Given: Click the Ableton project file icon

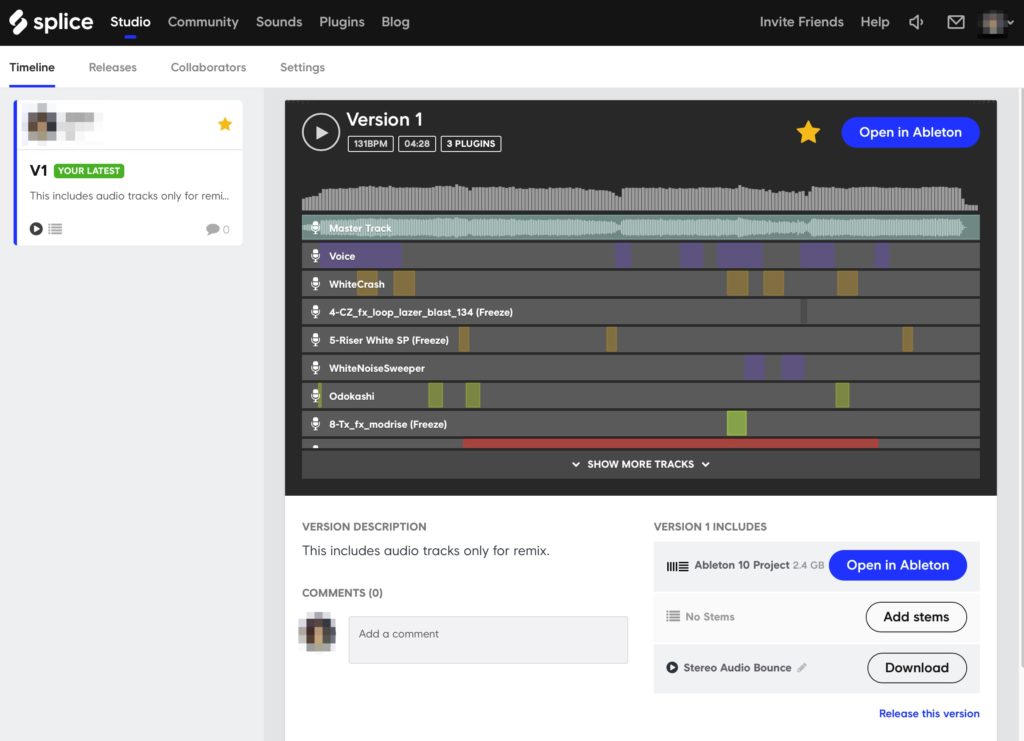Looking at the screenshot, I should 677,566.
